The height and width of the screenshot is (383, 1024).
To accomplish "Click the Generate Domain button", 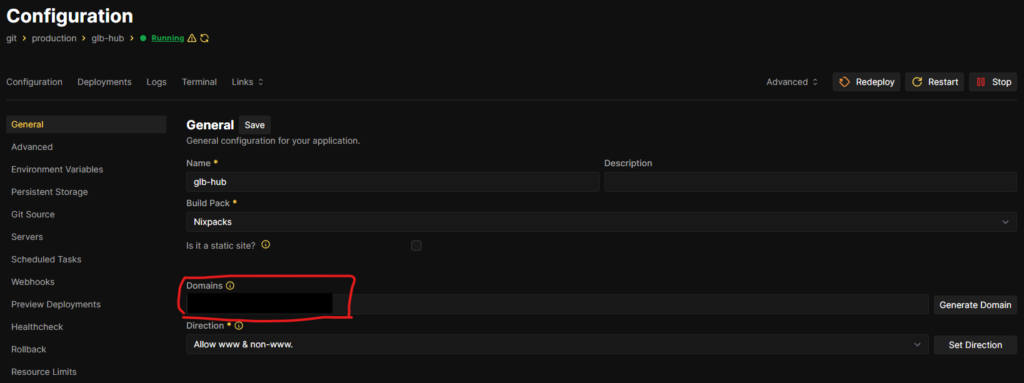I will point(975,305).
